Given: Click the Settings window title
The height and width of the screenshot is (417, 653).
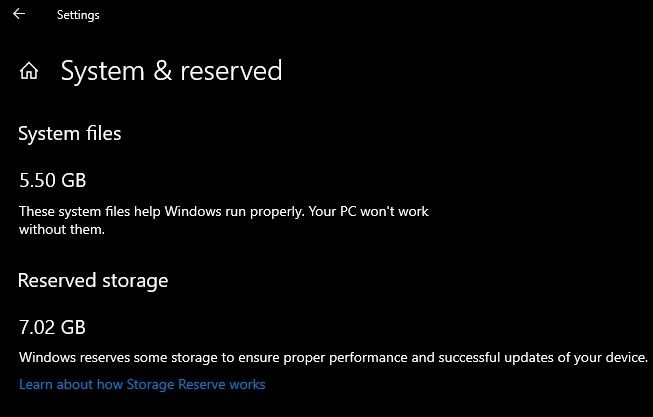Looking at the screenshot, I should tap(78, 15).
